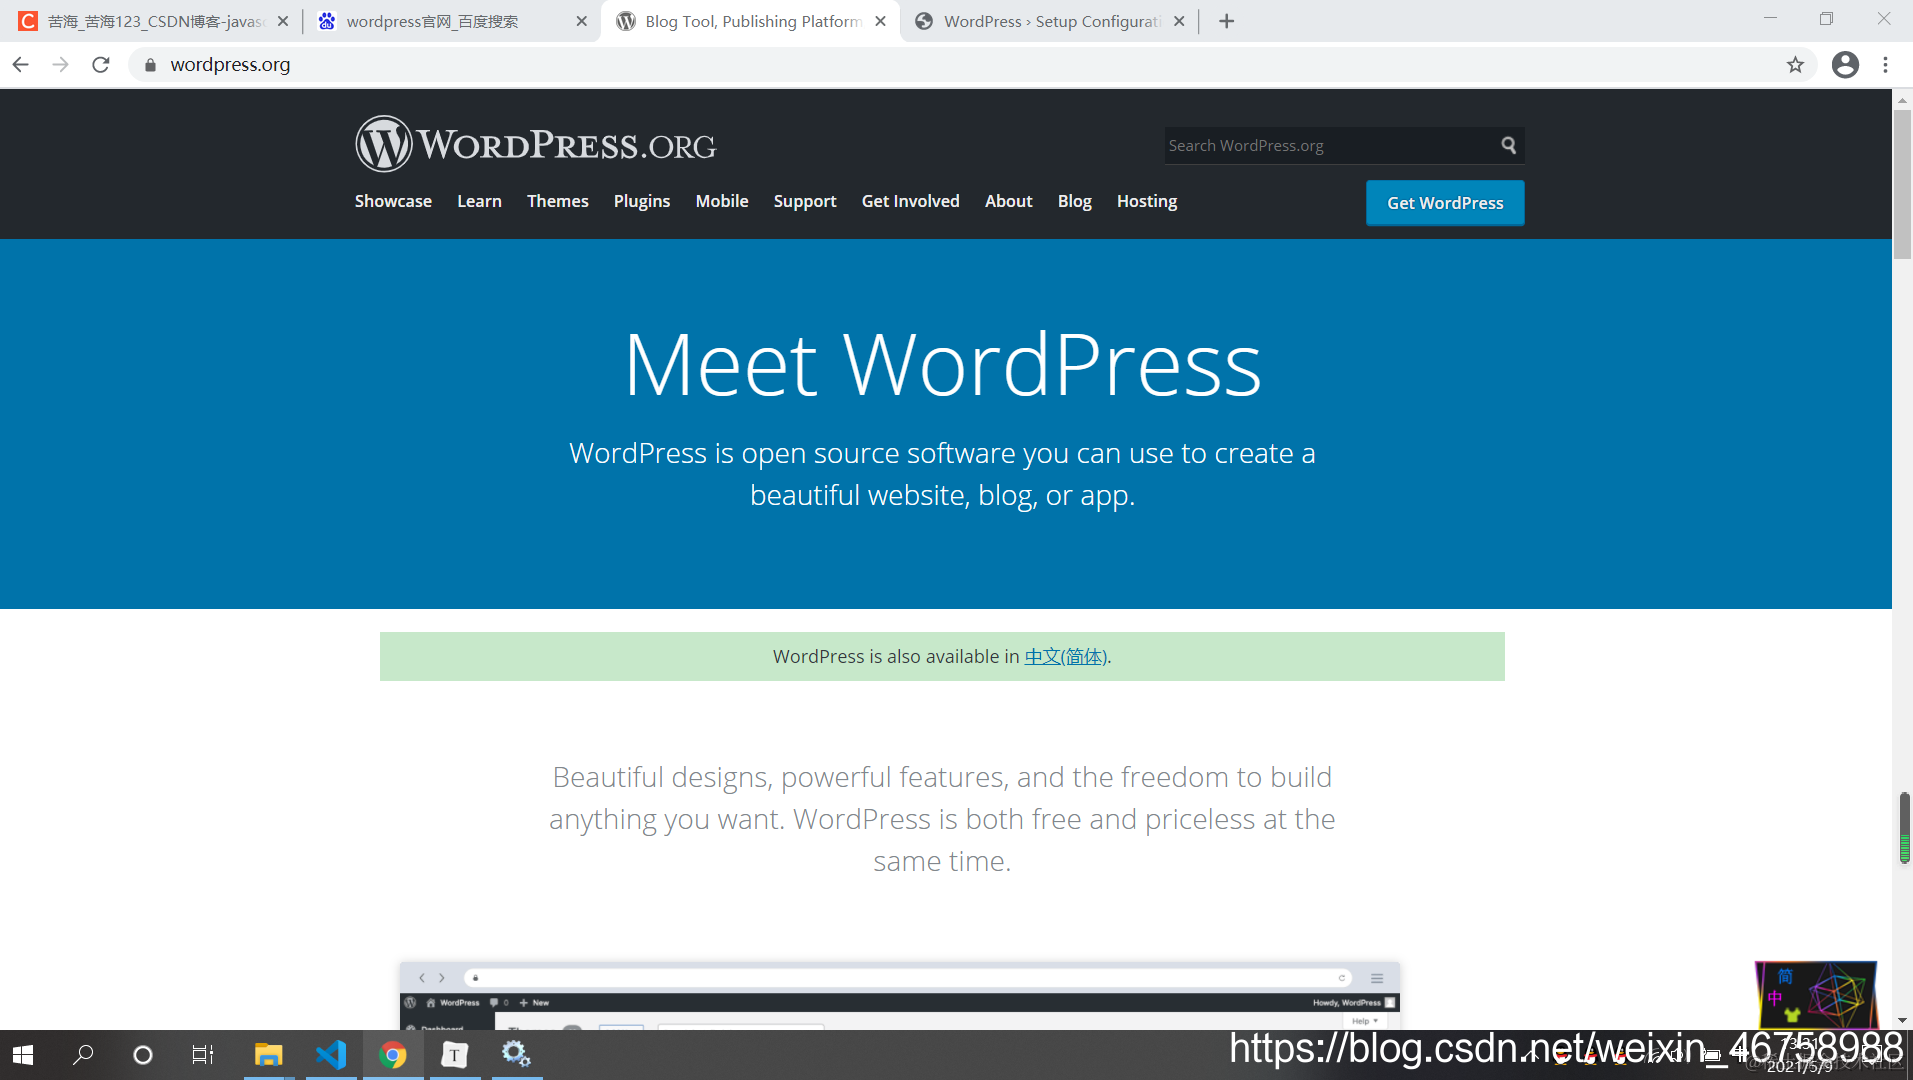Click the page vertical scrollbar thumb
The height and width of the screenshot is (1080, 1913).
coord(1902,183)
